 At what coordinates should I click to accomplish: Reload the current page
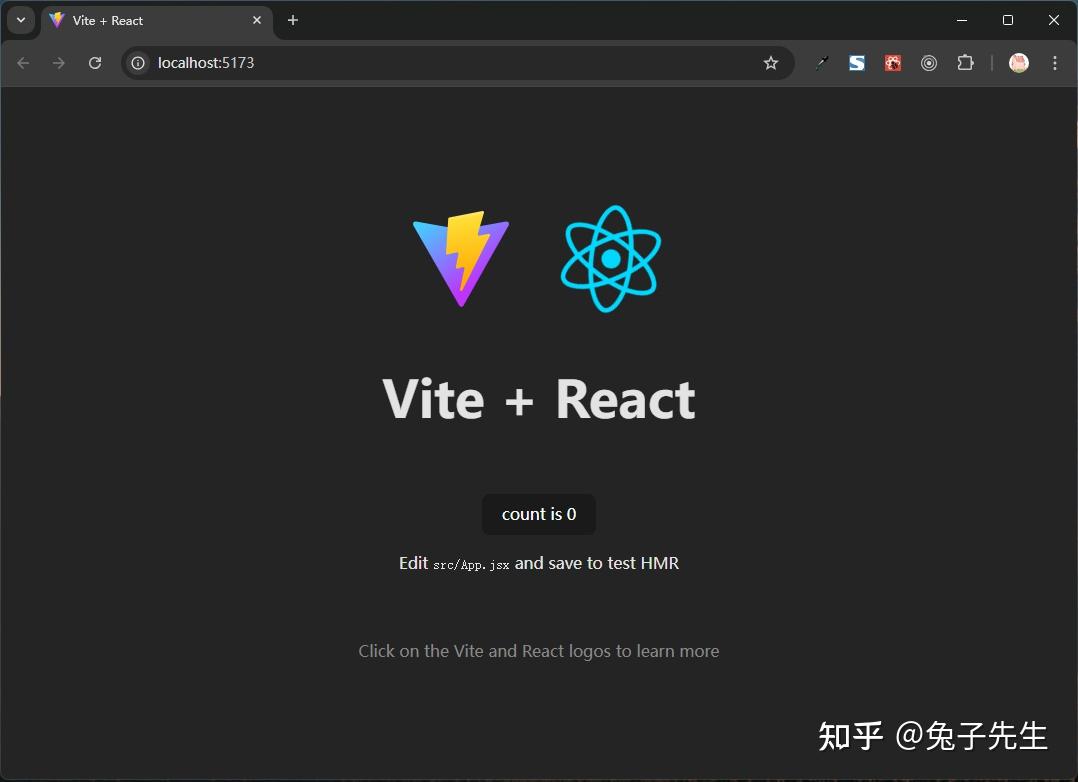[95, 62]
